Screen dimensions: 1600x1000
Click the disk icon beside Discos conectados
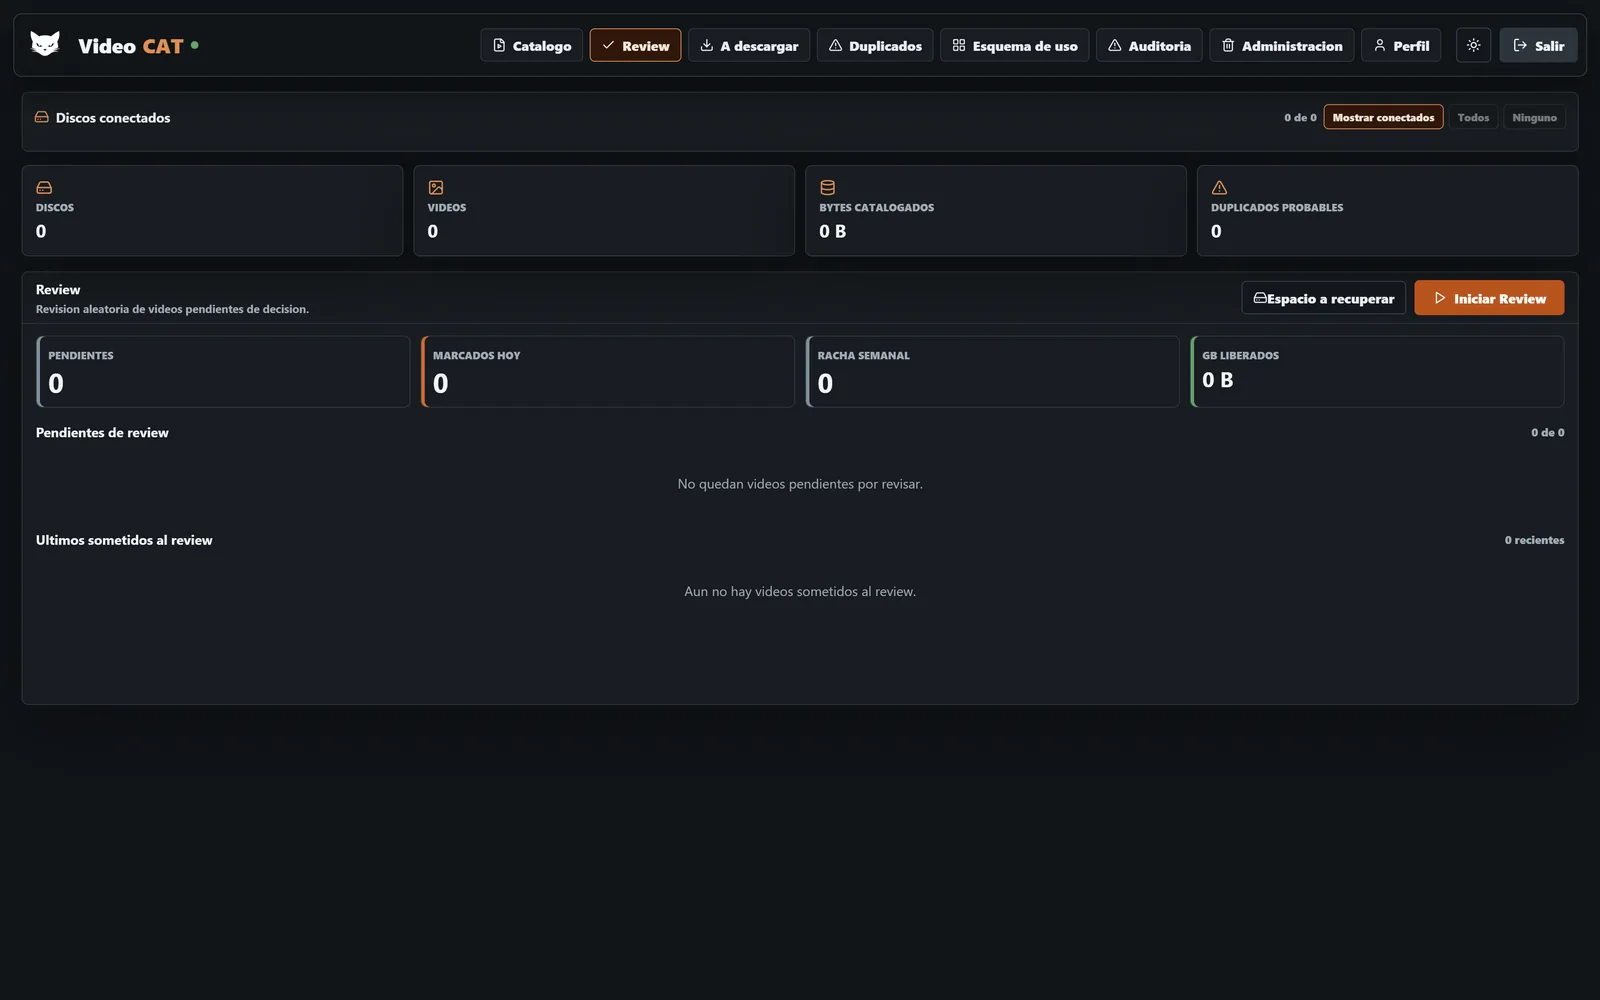tap(42, 117)
